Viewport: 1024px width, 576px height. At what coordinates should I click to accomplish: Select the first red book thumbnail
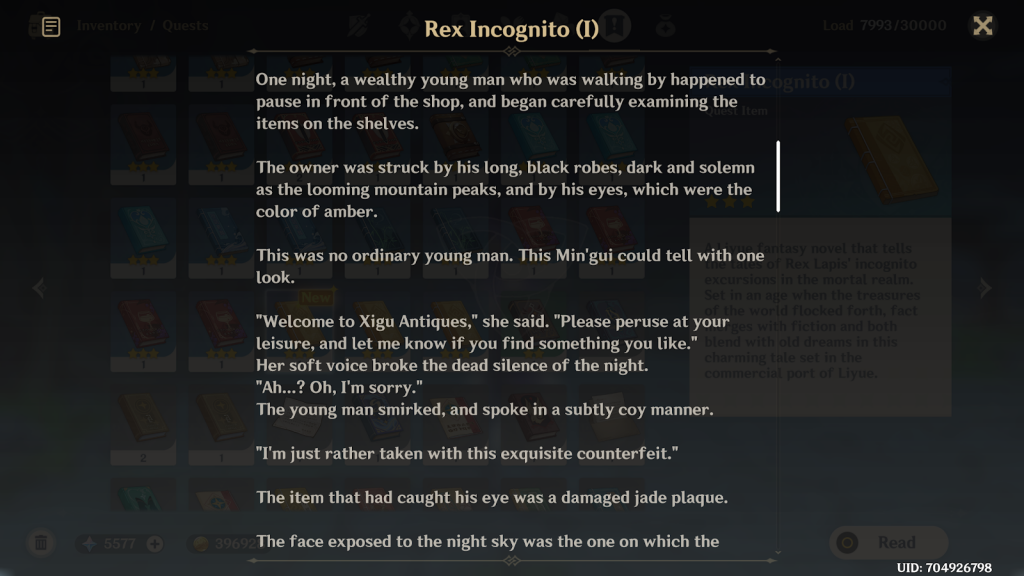coord(143,144)
